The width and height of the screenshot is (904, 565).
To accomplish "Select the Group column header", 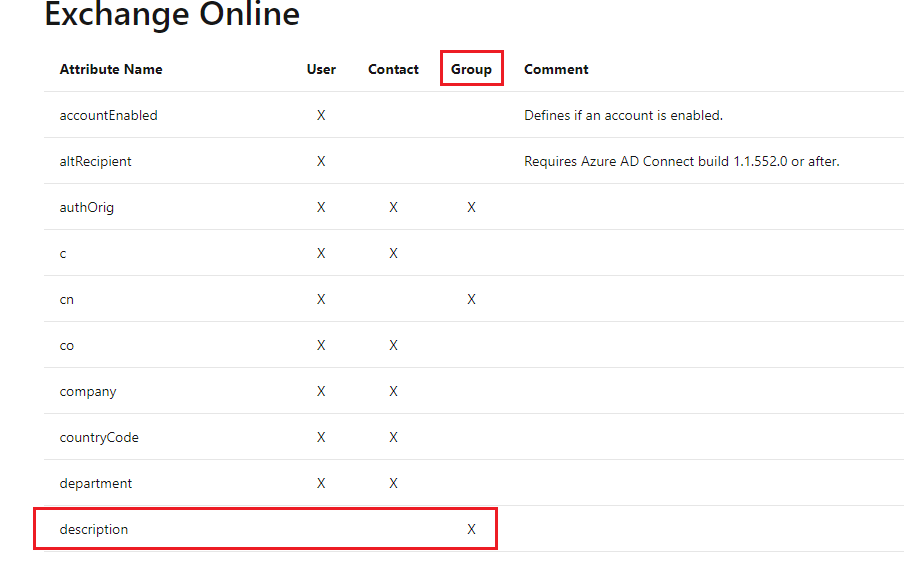I will coord(471,69).
